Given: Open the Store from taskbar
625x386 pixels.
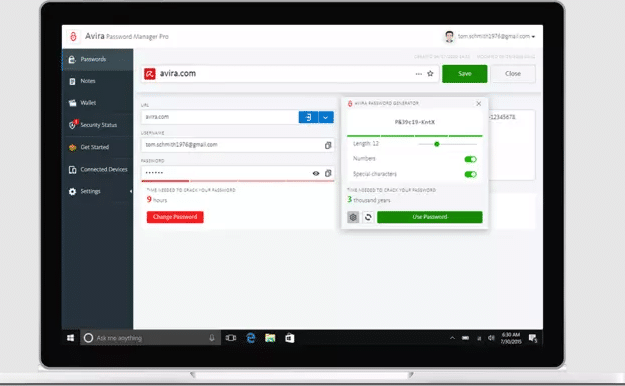Looking at the screenshot, I should 290,338.
